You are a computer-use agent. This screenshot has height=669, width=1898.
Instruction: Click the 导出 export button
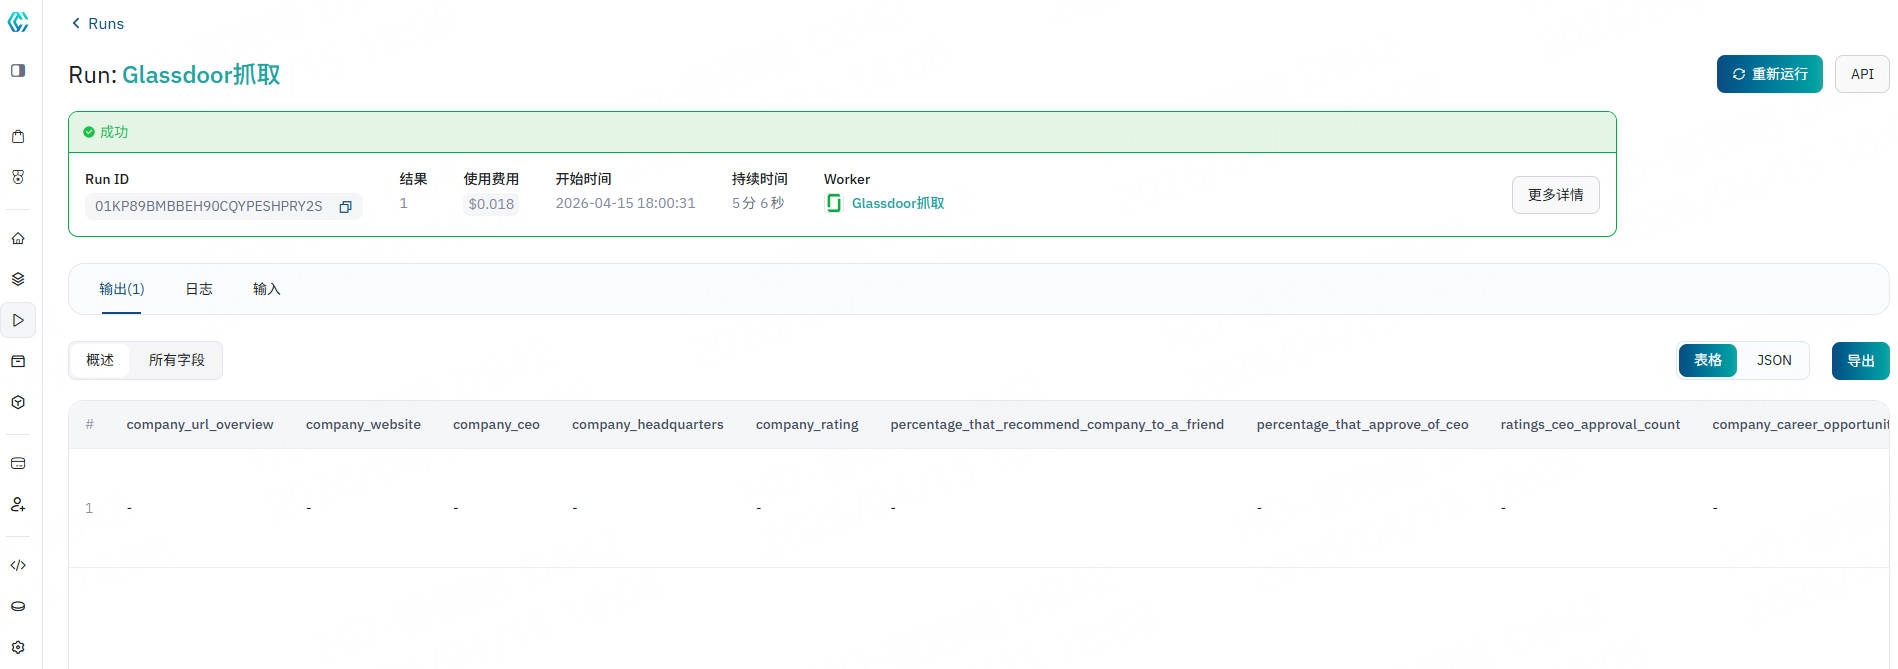pyautogui.click(x=1859, y=361)
